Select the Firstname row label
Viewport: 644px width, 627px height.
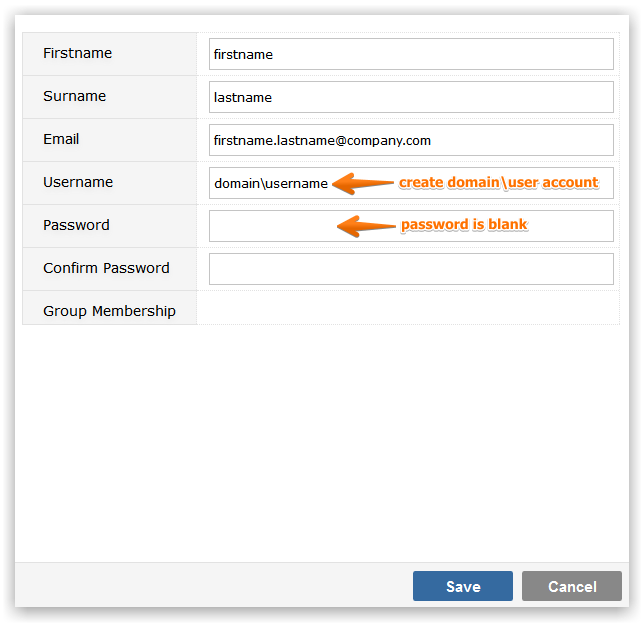coord(78,53)
